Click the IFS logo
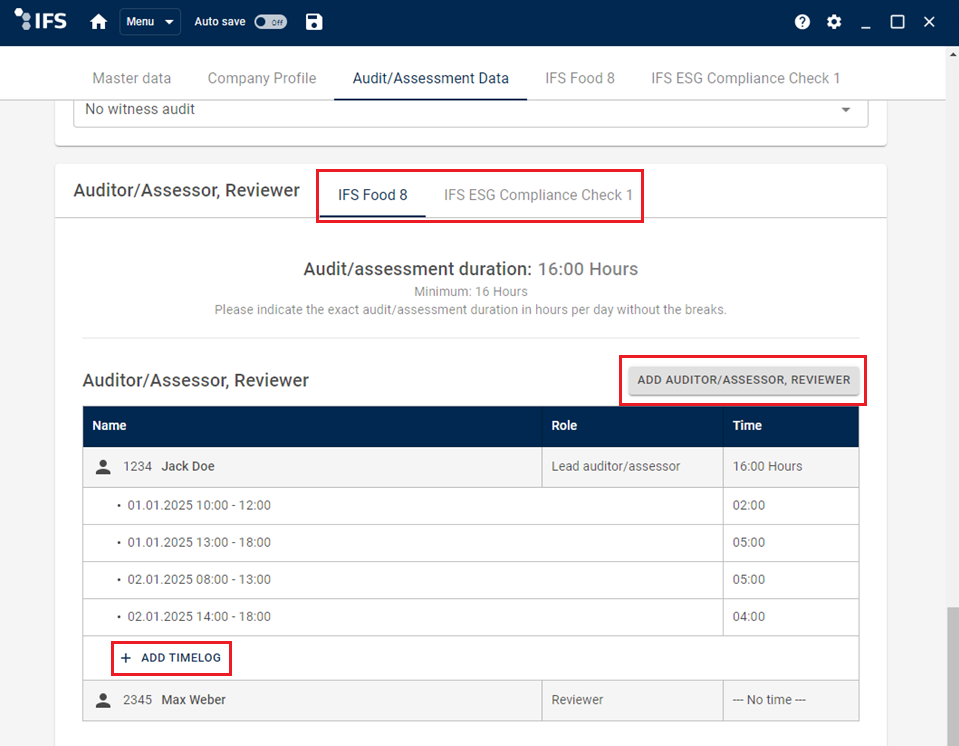This screenshot has height=746, width=959. click(x=40, y=20)
